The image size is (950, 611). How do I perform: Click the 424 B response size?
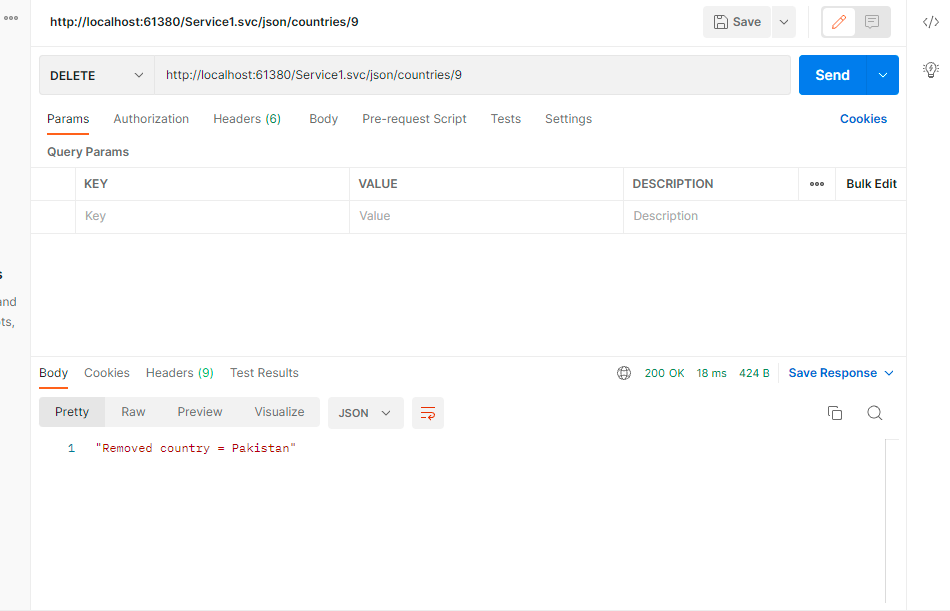[754, 373]
